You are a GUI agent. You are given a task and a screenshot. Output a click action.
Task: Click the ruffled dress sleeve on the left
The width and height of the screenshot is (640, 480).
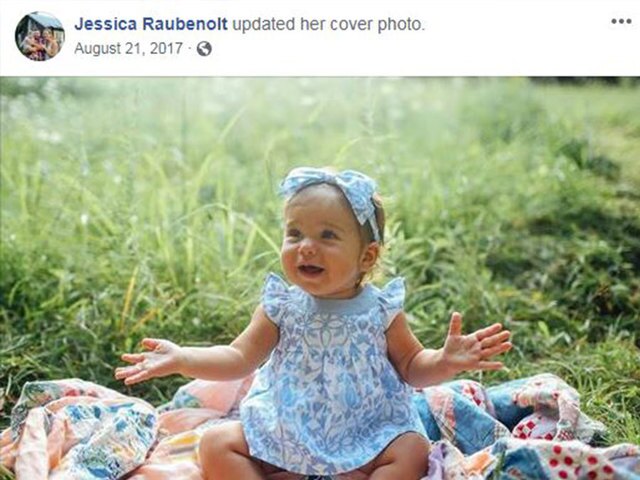coord(282,295)
